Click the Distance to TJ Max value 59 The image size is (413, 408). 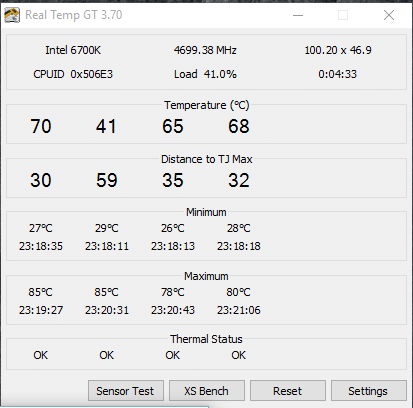pos(107,180)
